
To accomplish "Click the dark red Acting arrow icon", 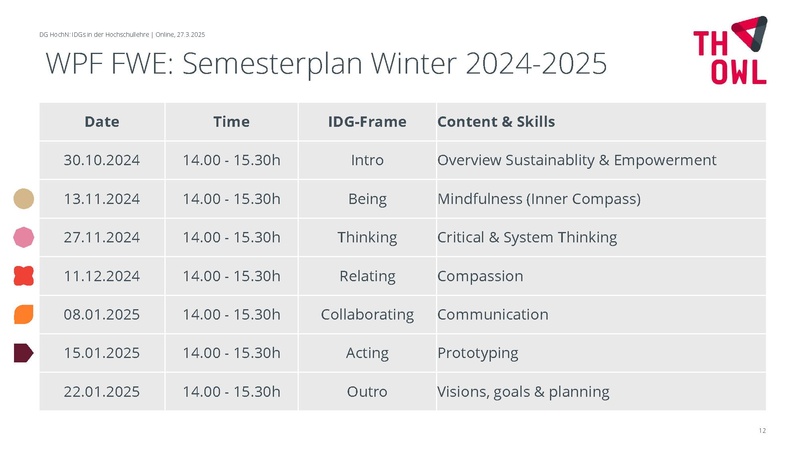I will pyautogui.click(x=24, y=352).
